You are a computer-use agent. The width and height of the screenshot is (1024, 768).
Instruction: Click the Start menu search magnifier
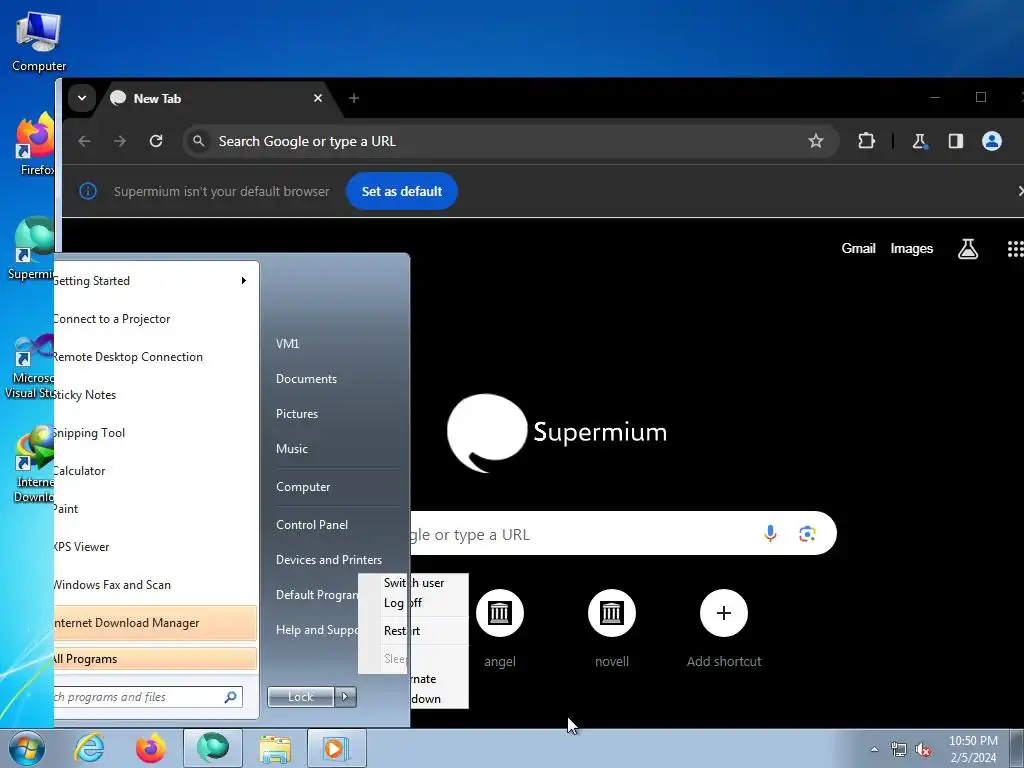(231, 697)
